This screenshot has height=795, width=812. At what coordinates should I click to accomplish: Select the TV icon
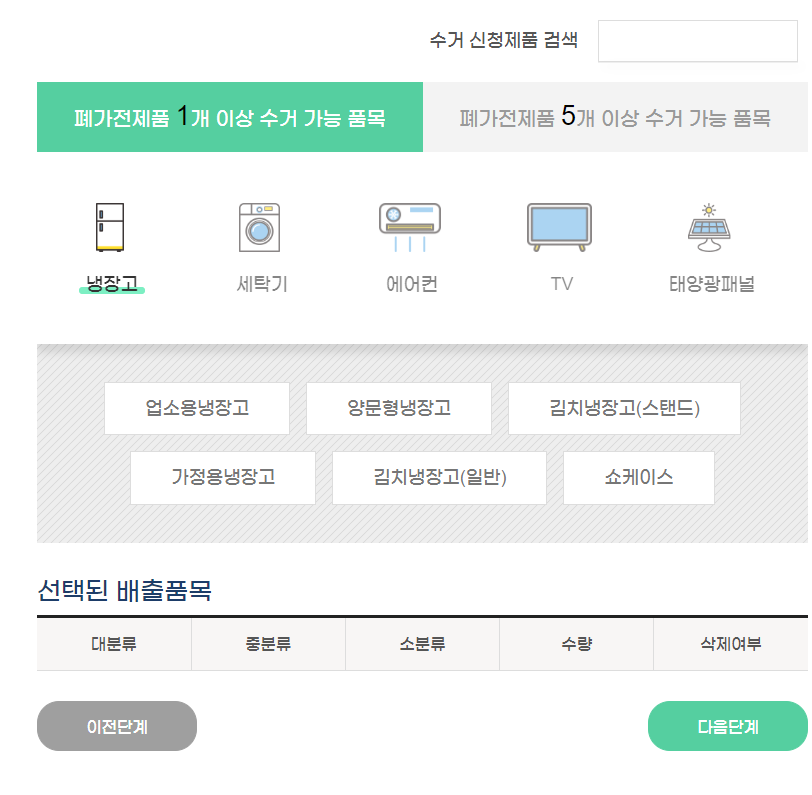[x=559, y=227]
